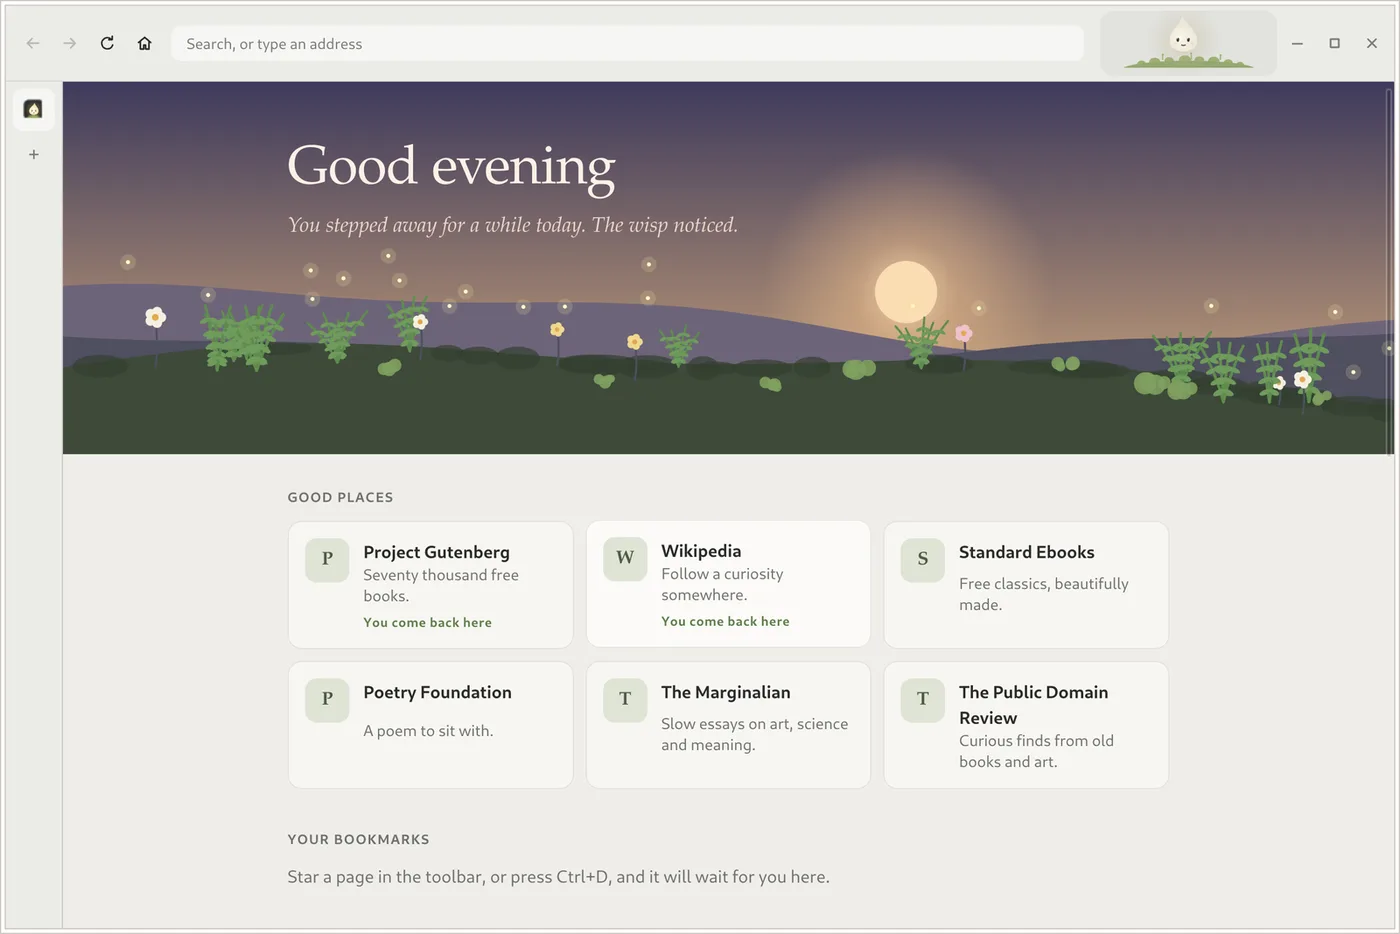Click the "Seventy thousand free books." description
This screenshot has width=1400, height=934.
coord(441,585)
